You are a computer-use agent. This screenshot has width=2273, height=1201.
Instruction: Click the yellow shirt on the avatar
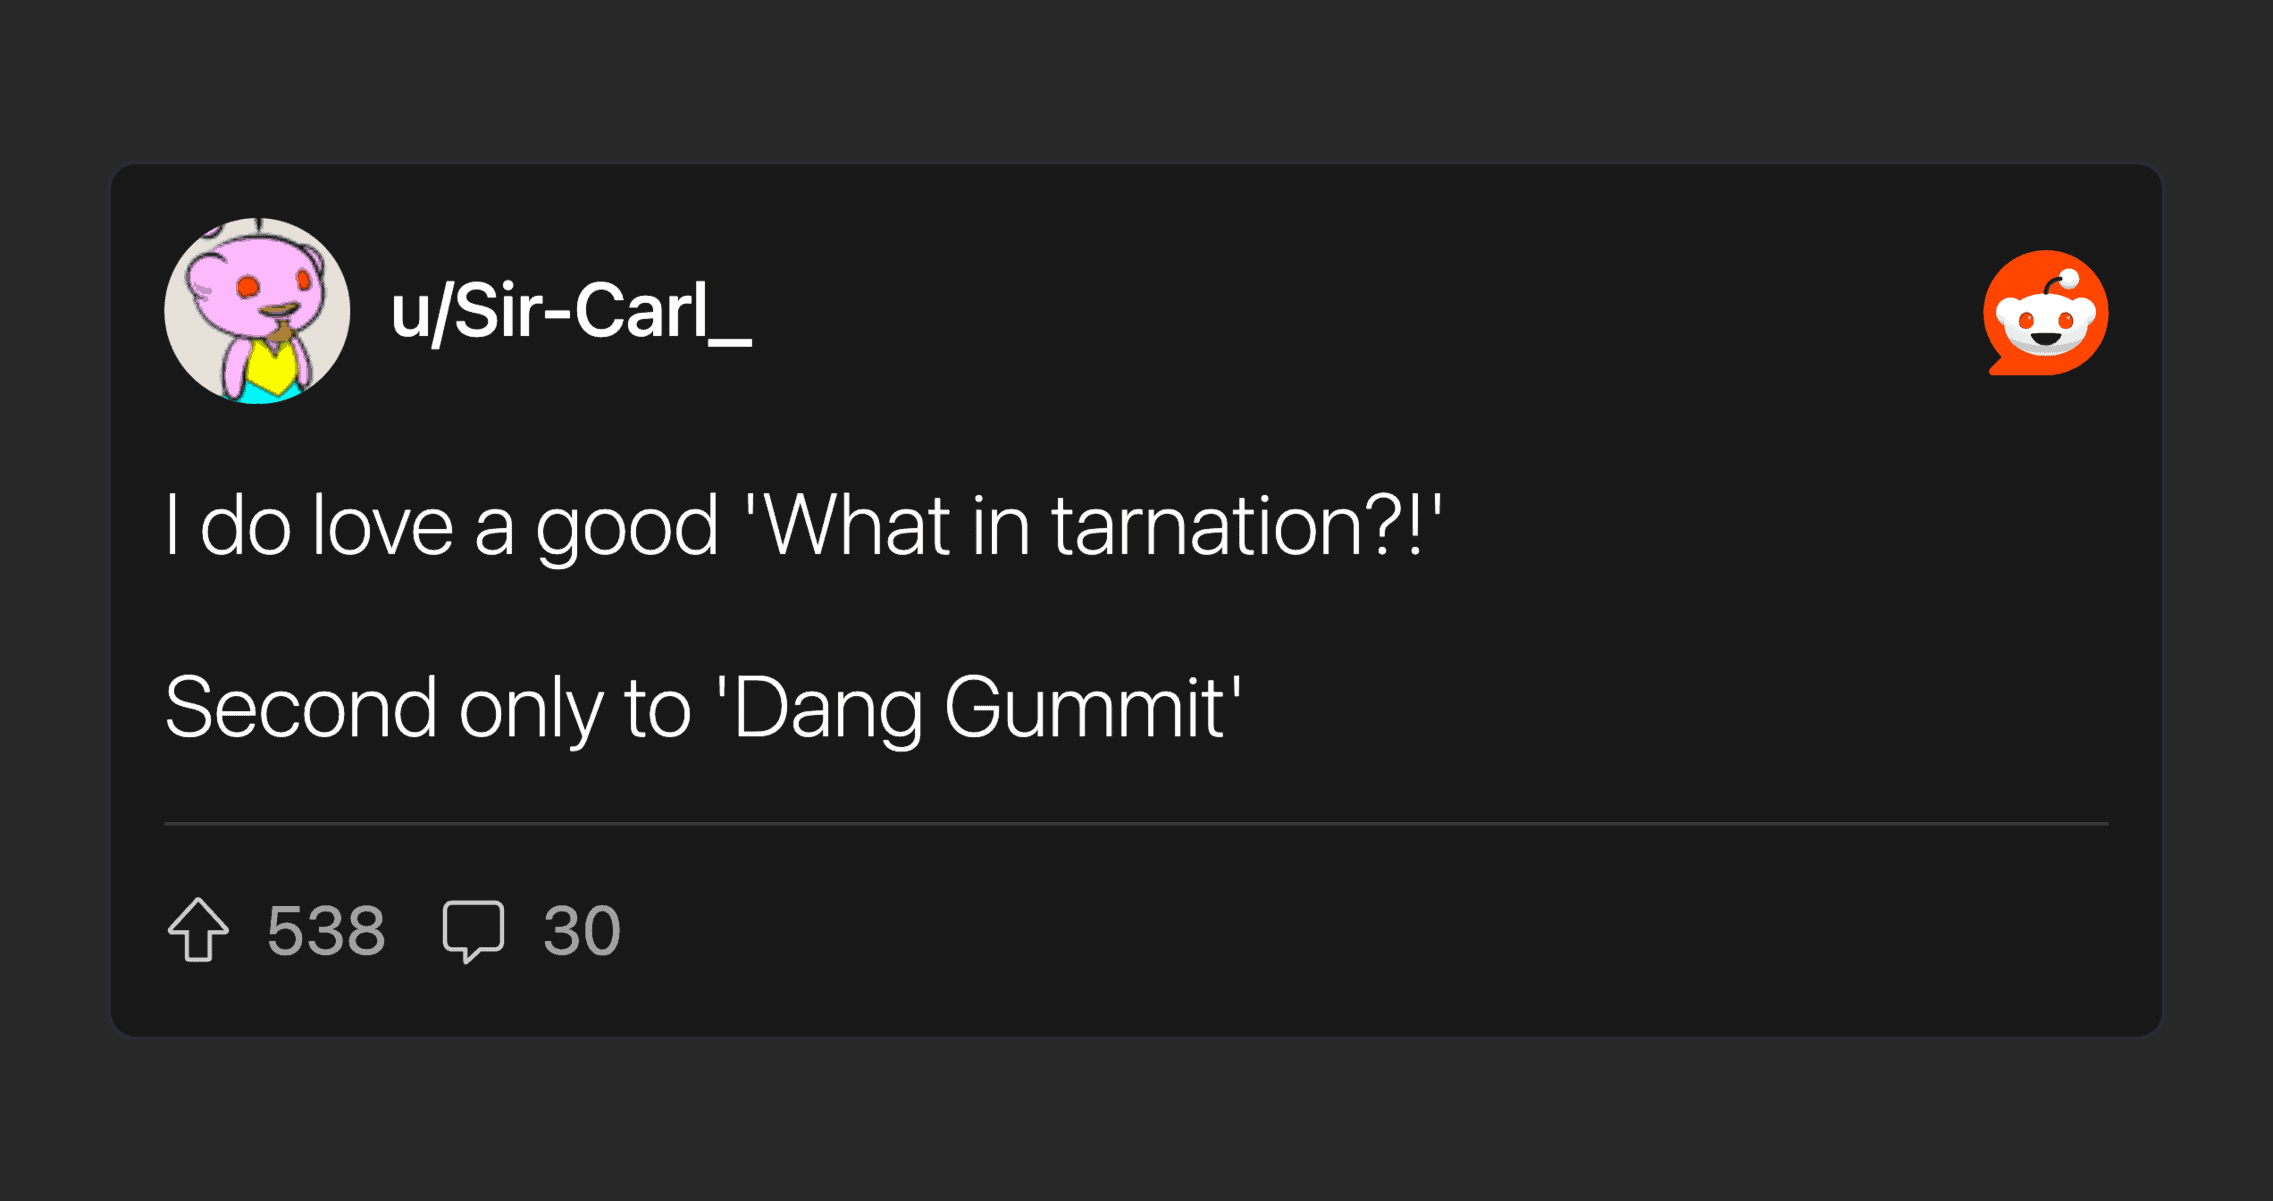270,368
